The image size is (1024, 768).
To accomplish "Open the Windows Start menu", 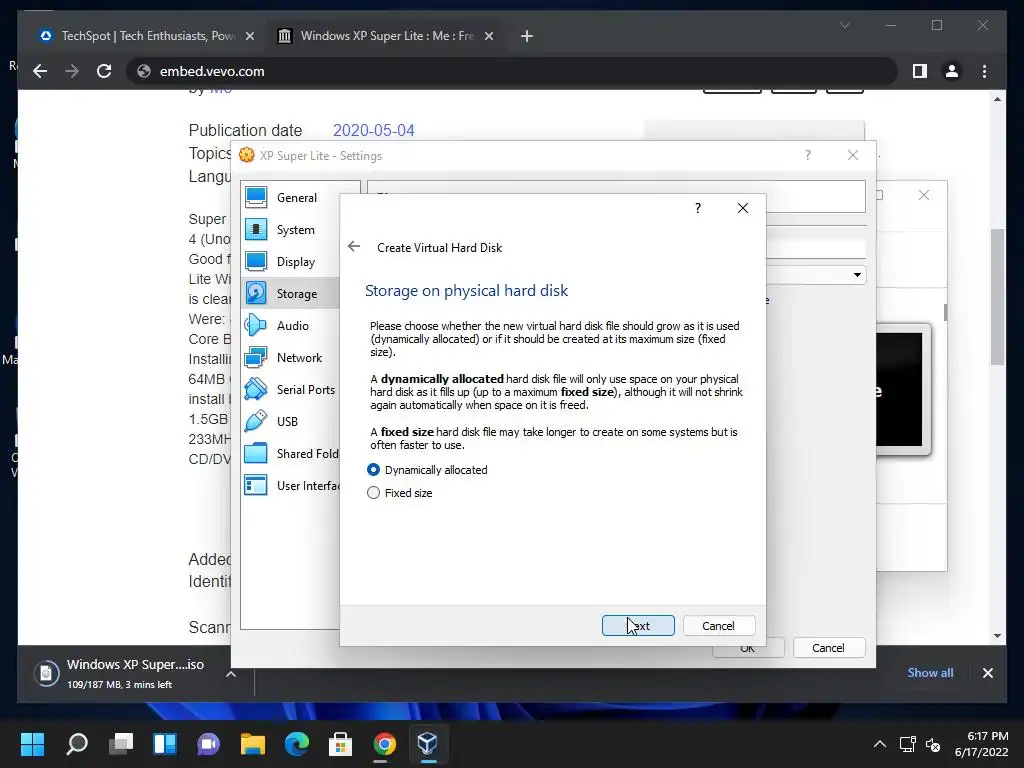I will [33, 743].
